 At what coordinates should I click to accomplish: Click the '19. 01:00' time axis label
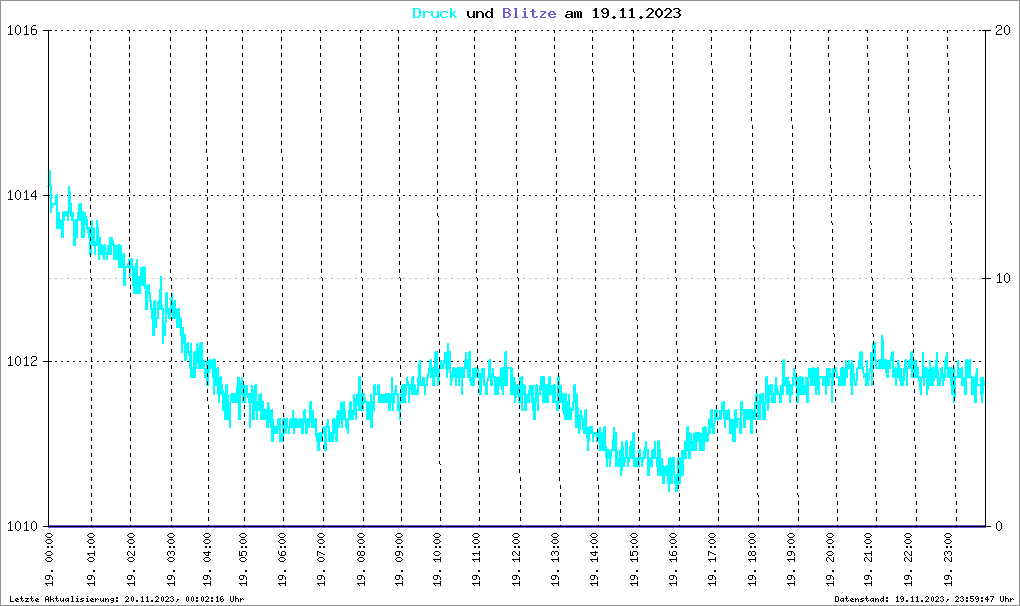(x=91, y=560)
